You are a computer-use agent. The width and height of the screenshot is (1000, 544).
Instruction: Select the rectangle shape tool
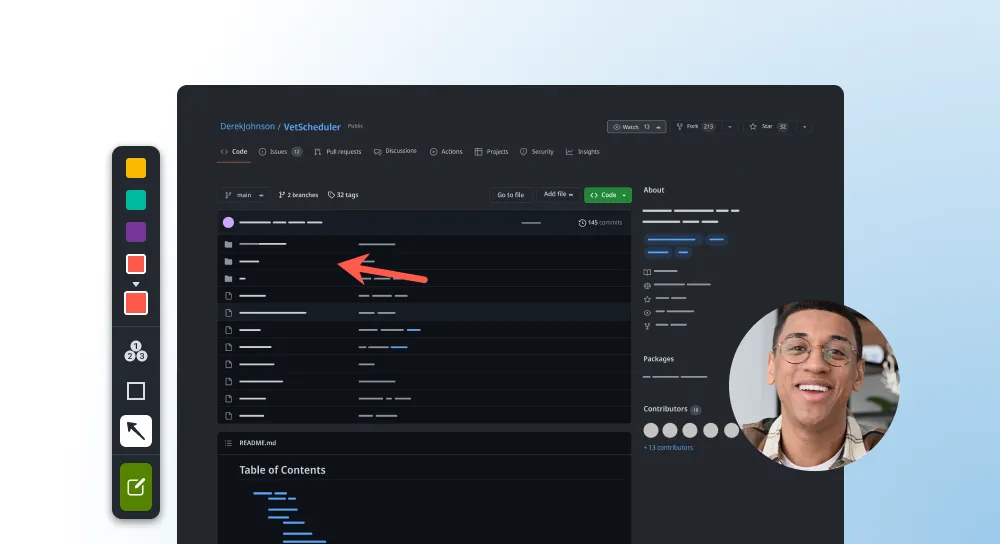click(136, 391)
